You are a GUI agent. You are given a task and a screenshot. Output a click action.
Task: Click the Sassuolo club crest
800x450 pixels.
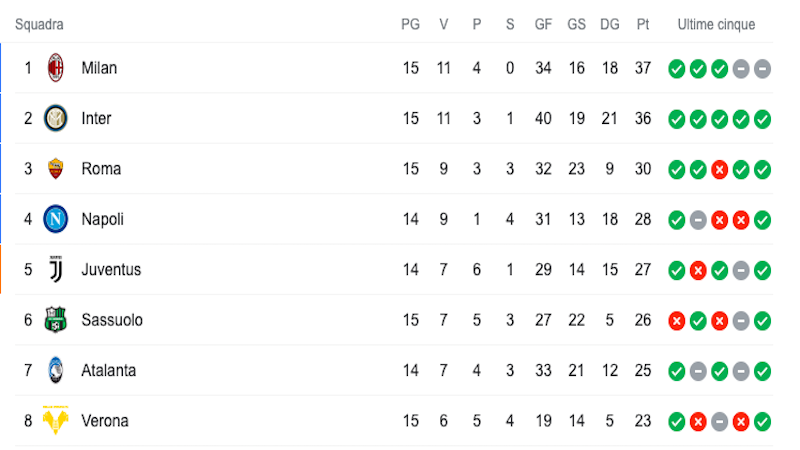coord(56,319)
